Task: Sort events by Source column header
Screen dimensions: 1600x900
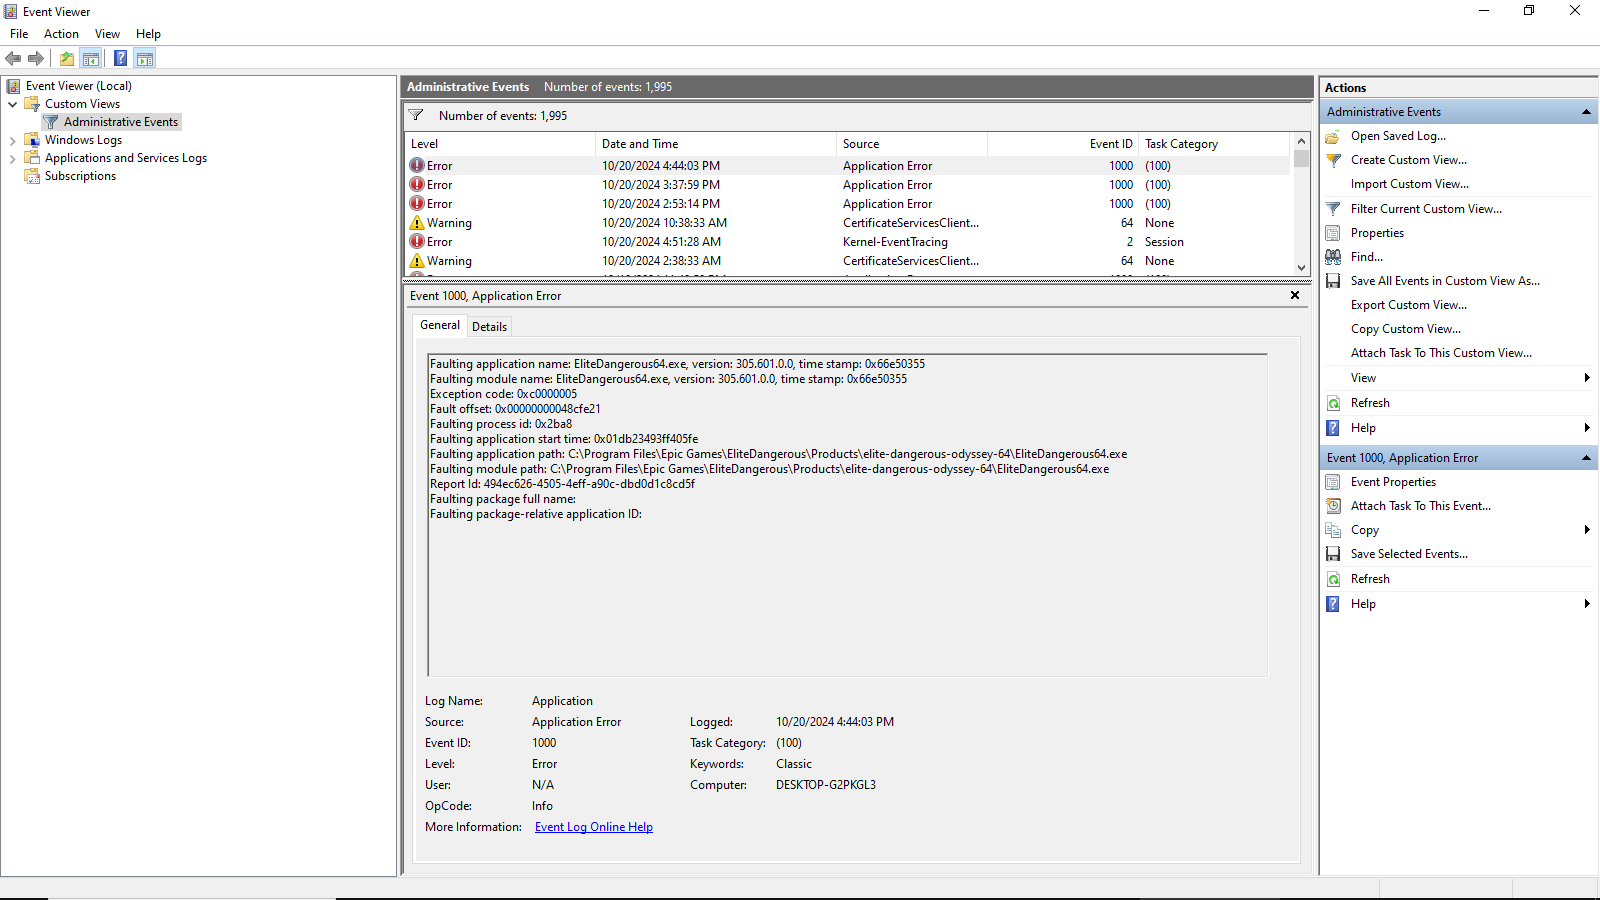Action: 912,144
